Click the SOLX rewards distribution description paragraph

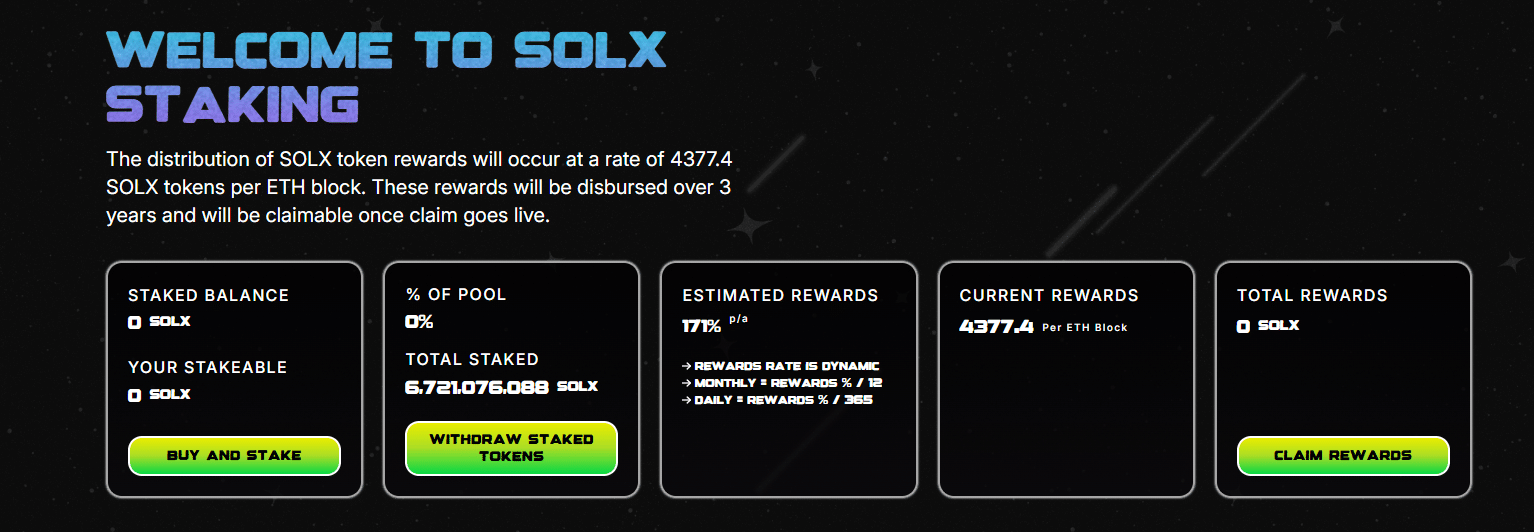click(422, 187)
